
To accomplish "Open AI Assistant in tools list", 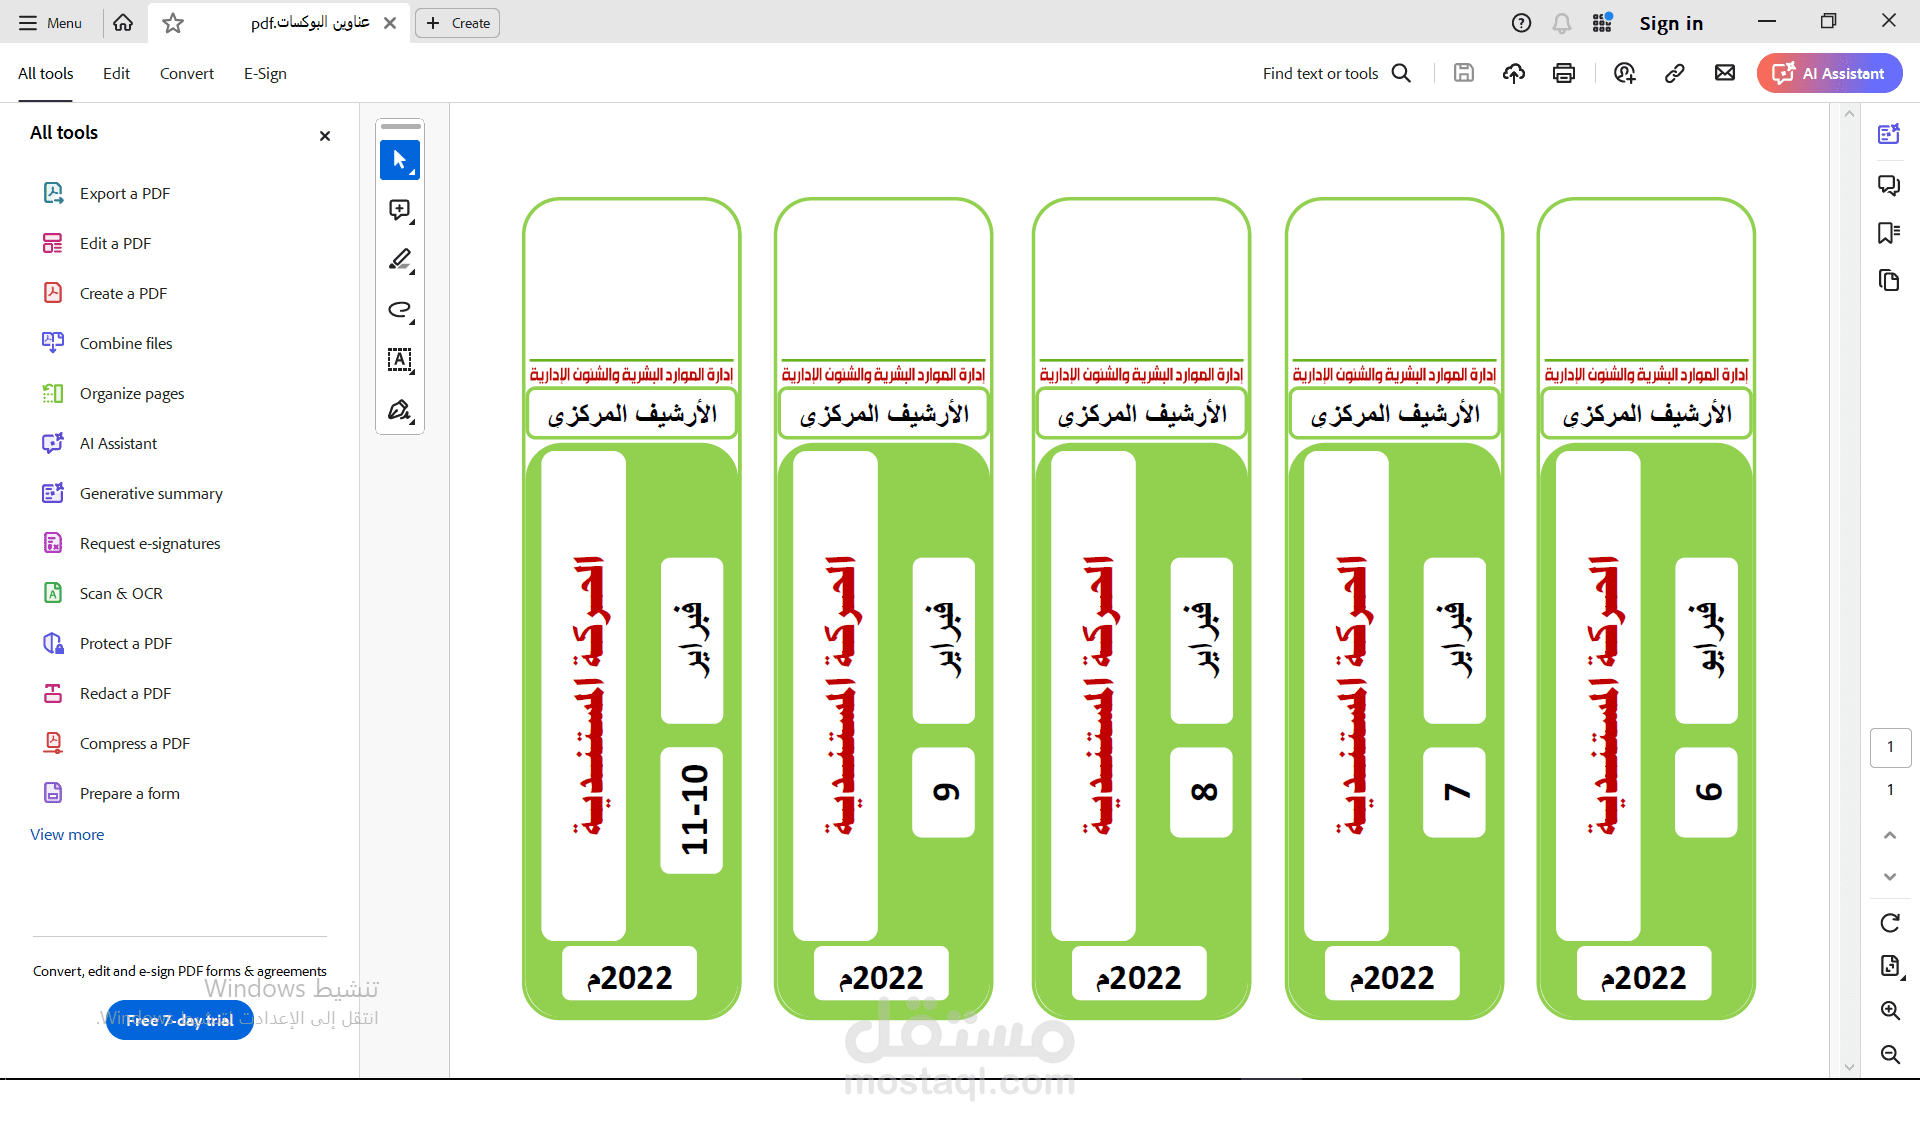I will click(x=100, y=443).
